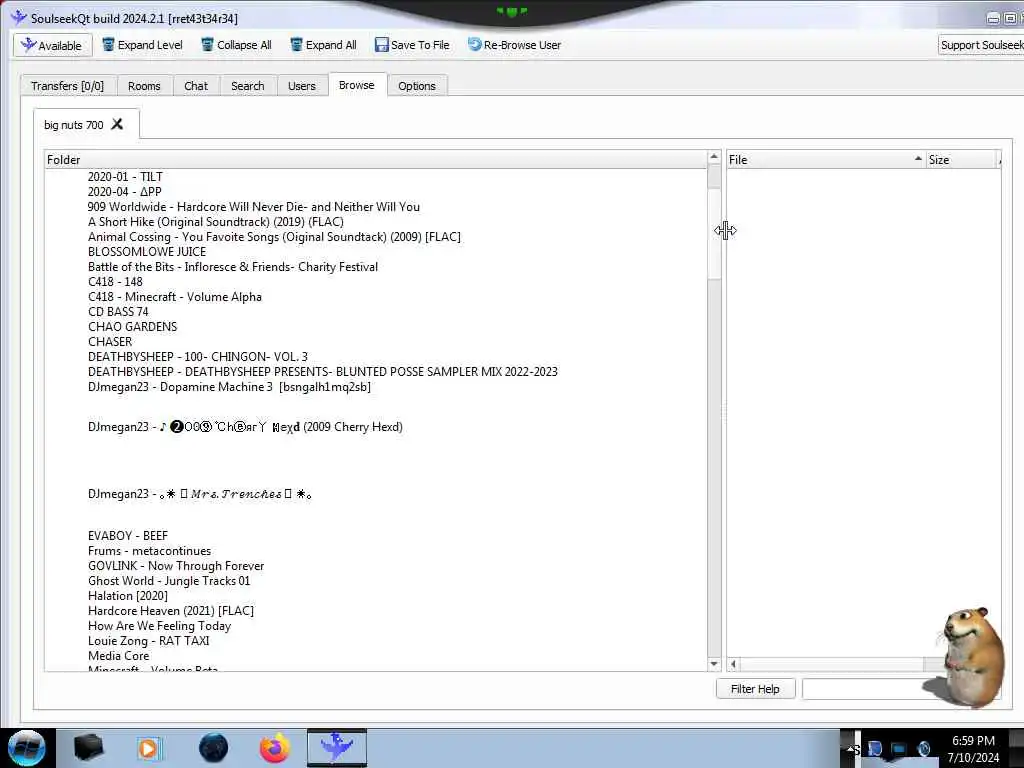1024x768 pixels.
Task: Click the folder list scroll-down arrow
Action: click(714, 664)
